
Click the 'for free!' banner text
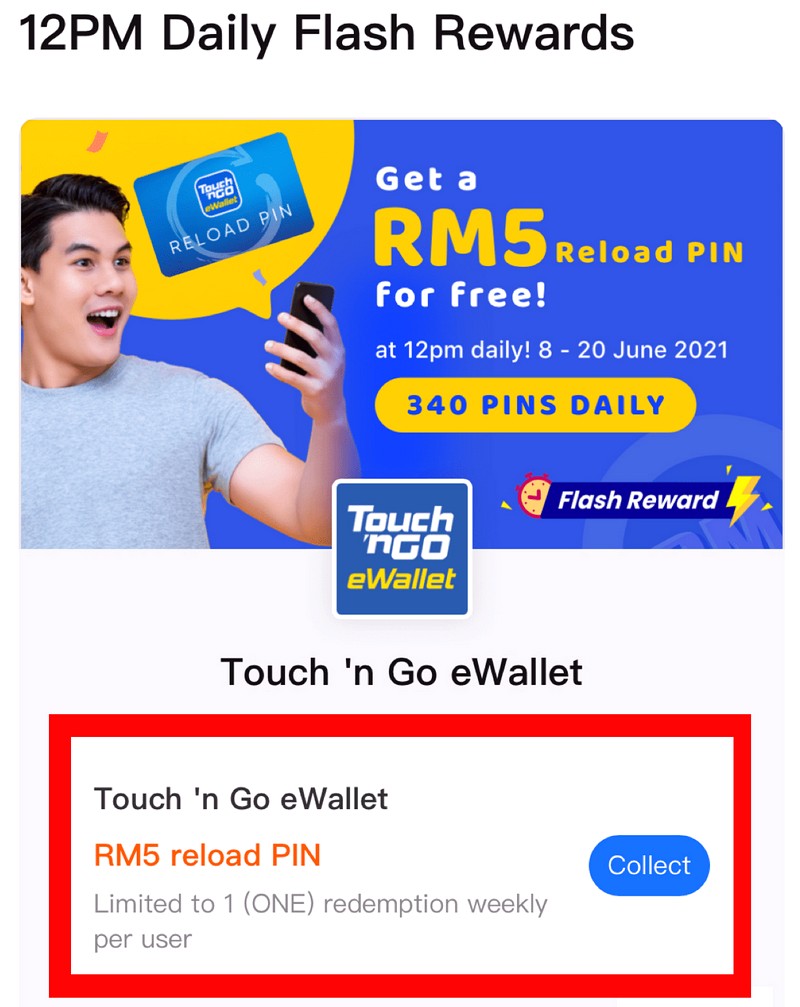[x=461, y=295]
